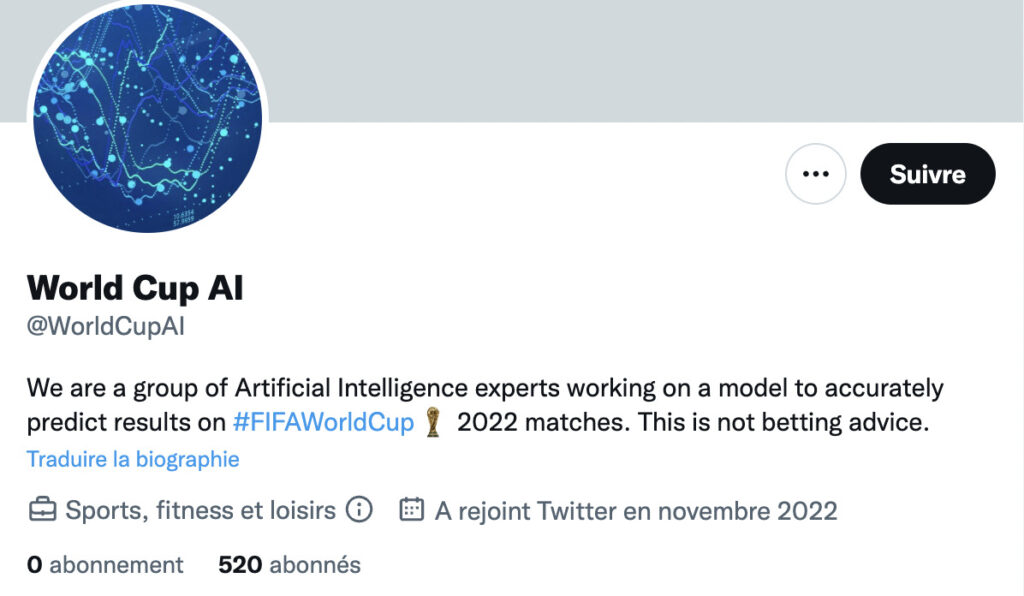Click the @WorldCupAI handle

pyautogui.click(x=106, y=326)
